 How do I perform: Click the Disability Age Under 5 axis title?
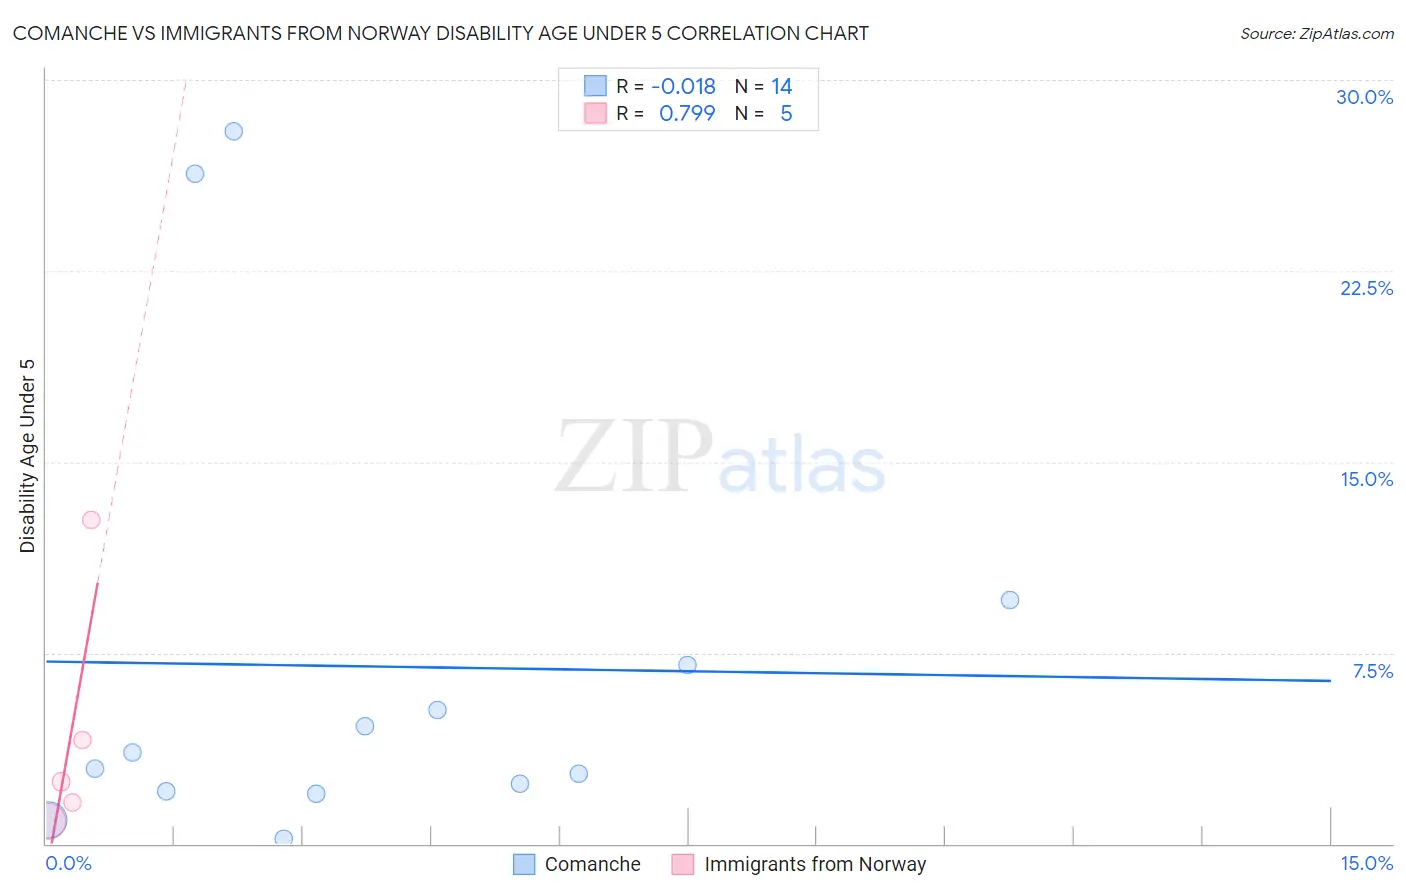click(28, 455)
